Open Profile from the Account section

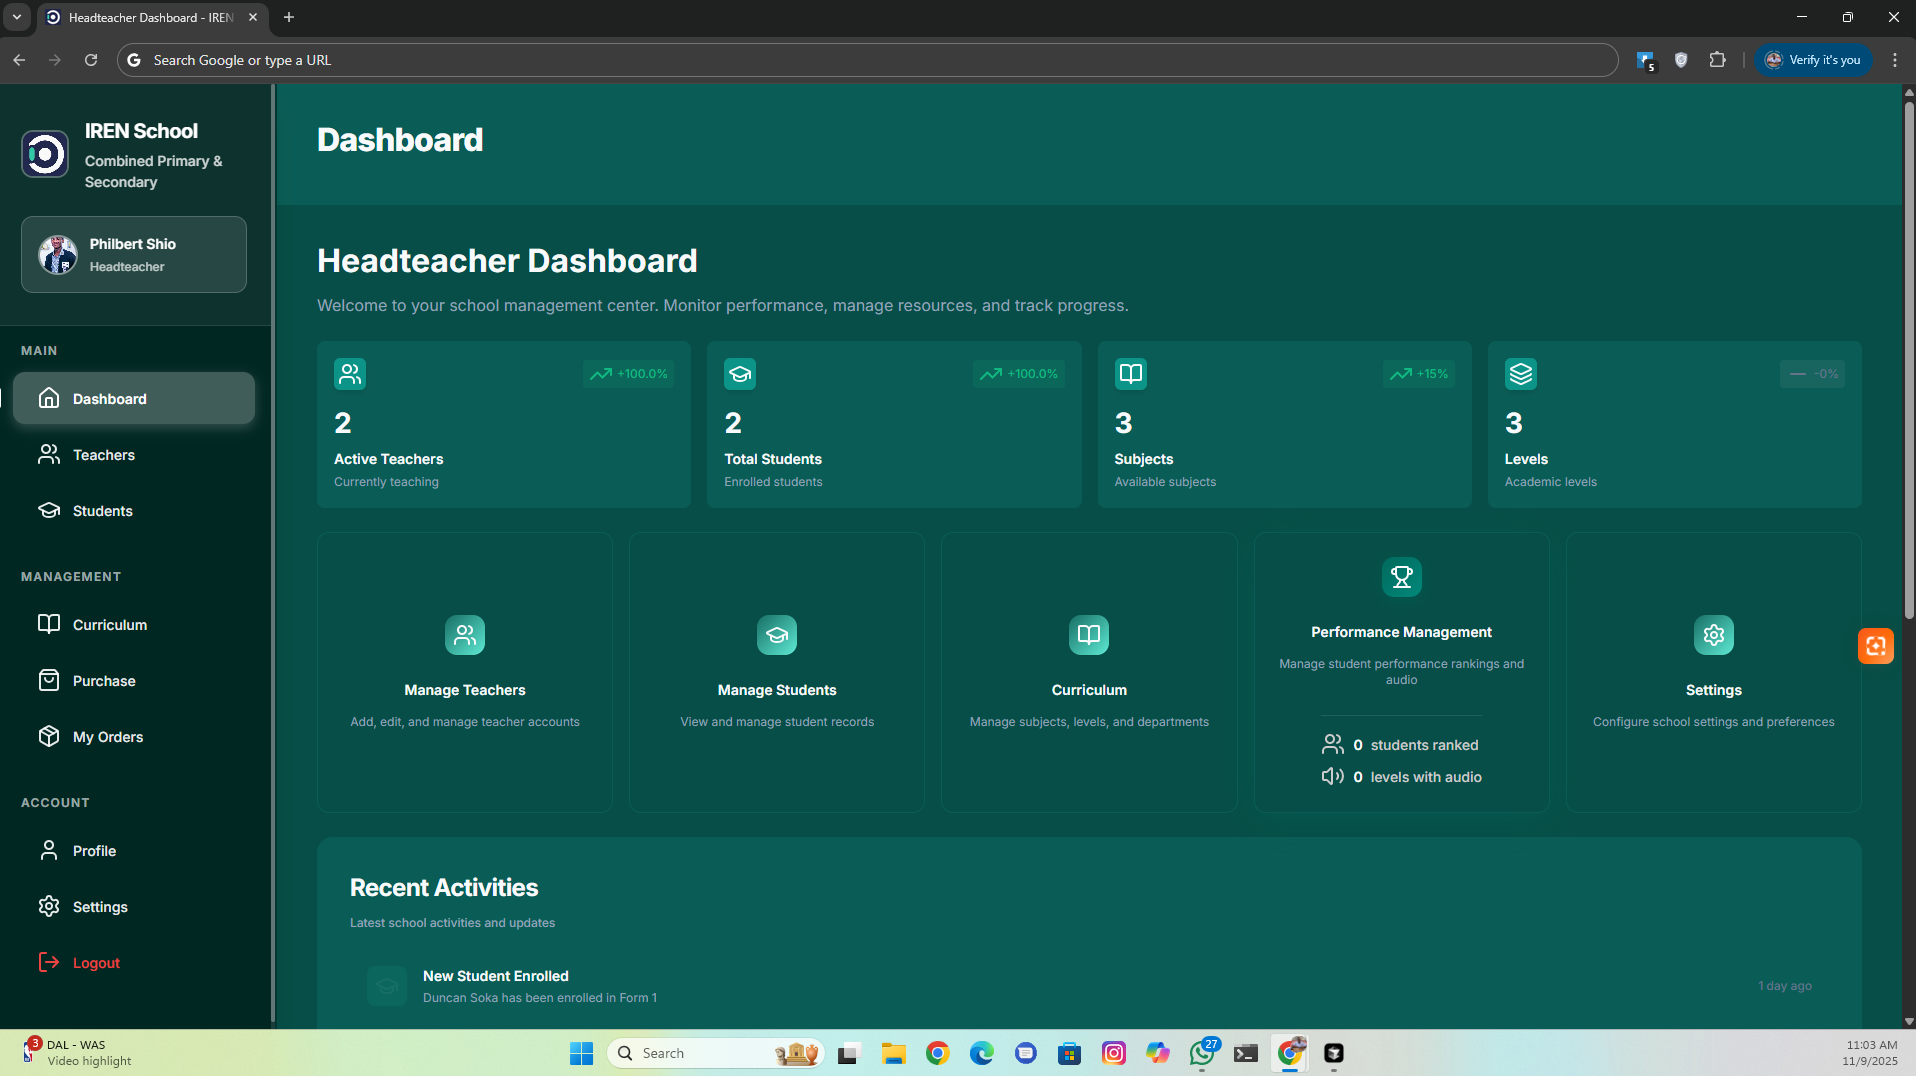[92, 850]
